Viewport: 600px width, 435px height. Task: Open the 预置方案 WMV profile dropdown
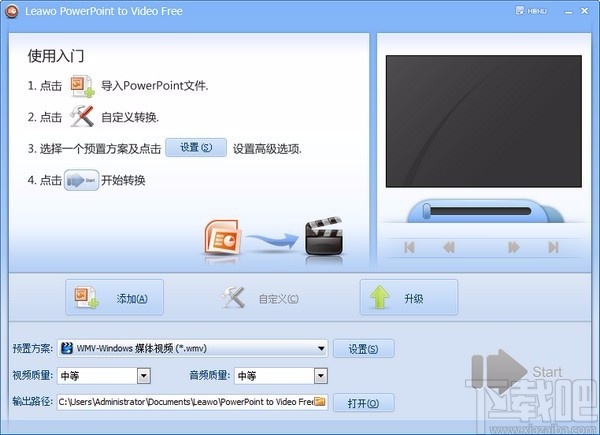click(x=192, y=348)
